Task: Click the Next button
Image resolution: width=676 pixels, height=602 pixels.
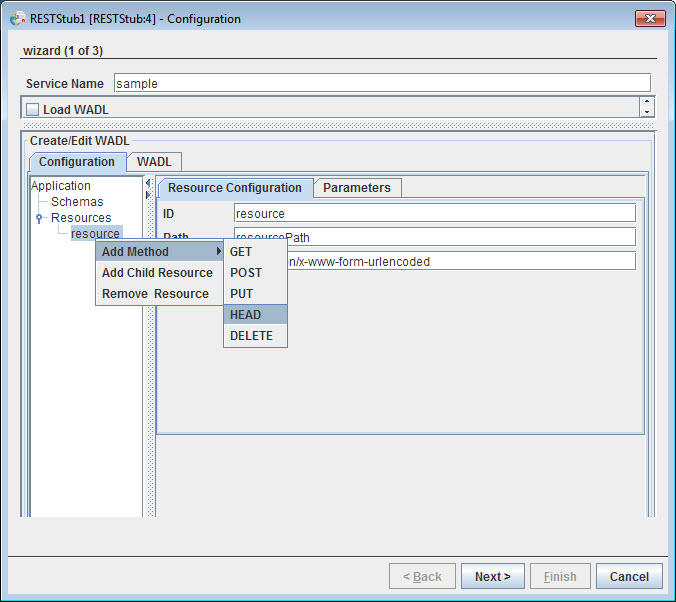Action: [492, 576]
